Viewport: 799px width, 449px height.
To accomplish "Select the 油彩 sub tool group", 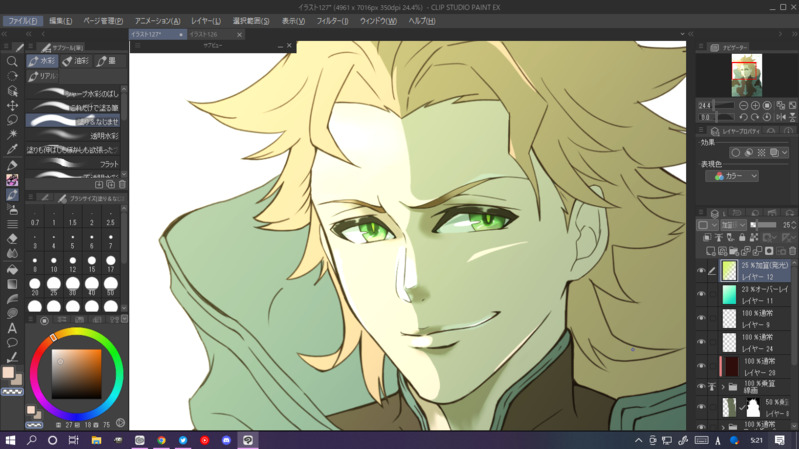I will [x=75, y=61].
